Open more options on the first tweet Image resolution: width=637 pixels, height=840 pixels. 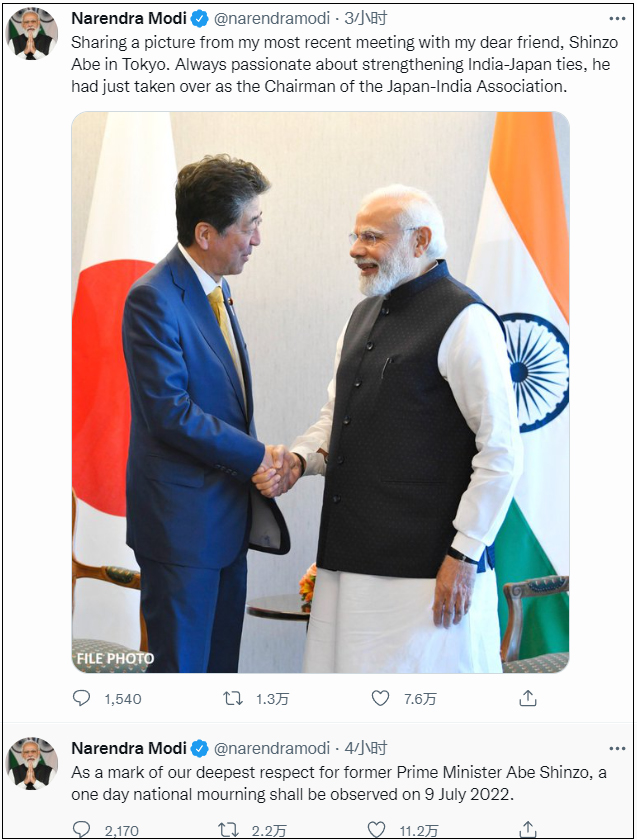617,19
